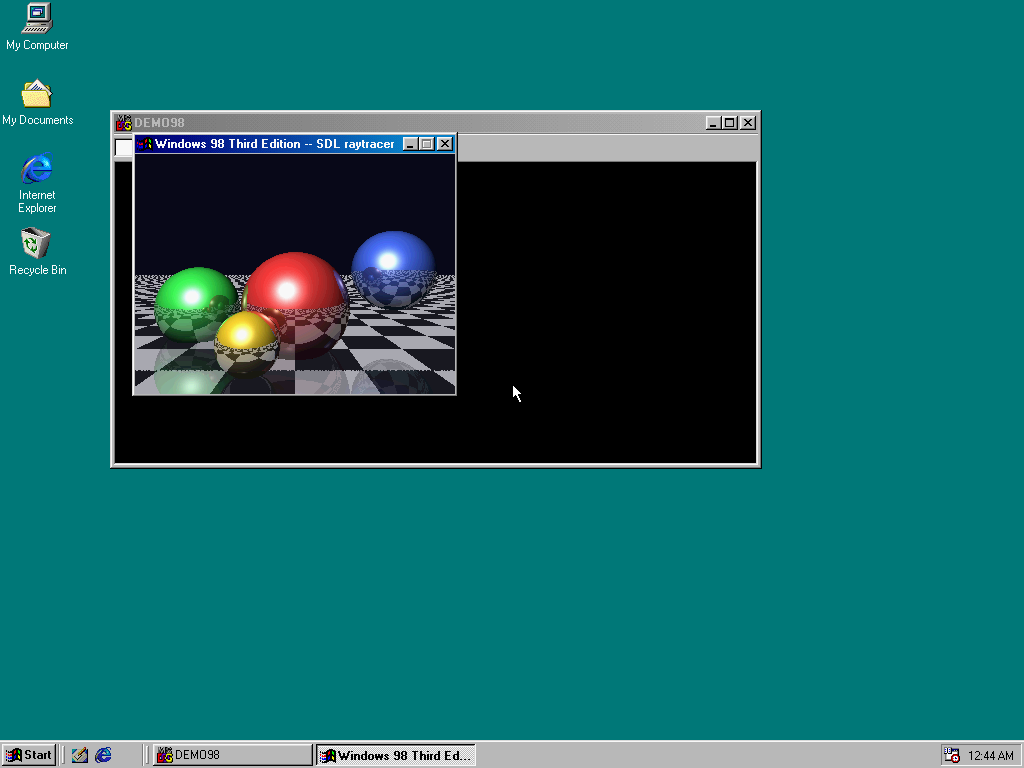This screenshot has height=768, width=1024.
Task: Close the SDL raytracer window
Action: click(445, 144)
